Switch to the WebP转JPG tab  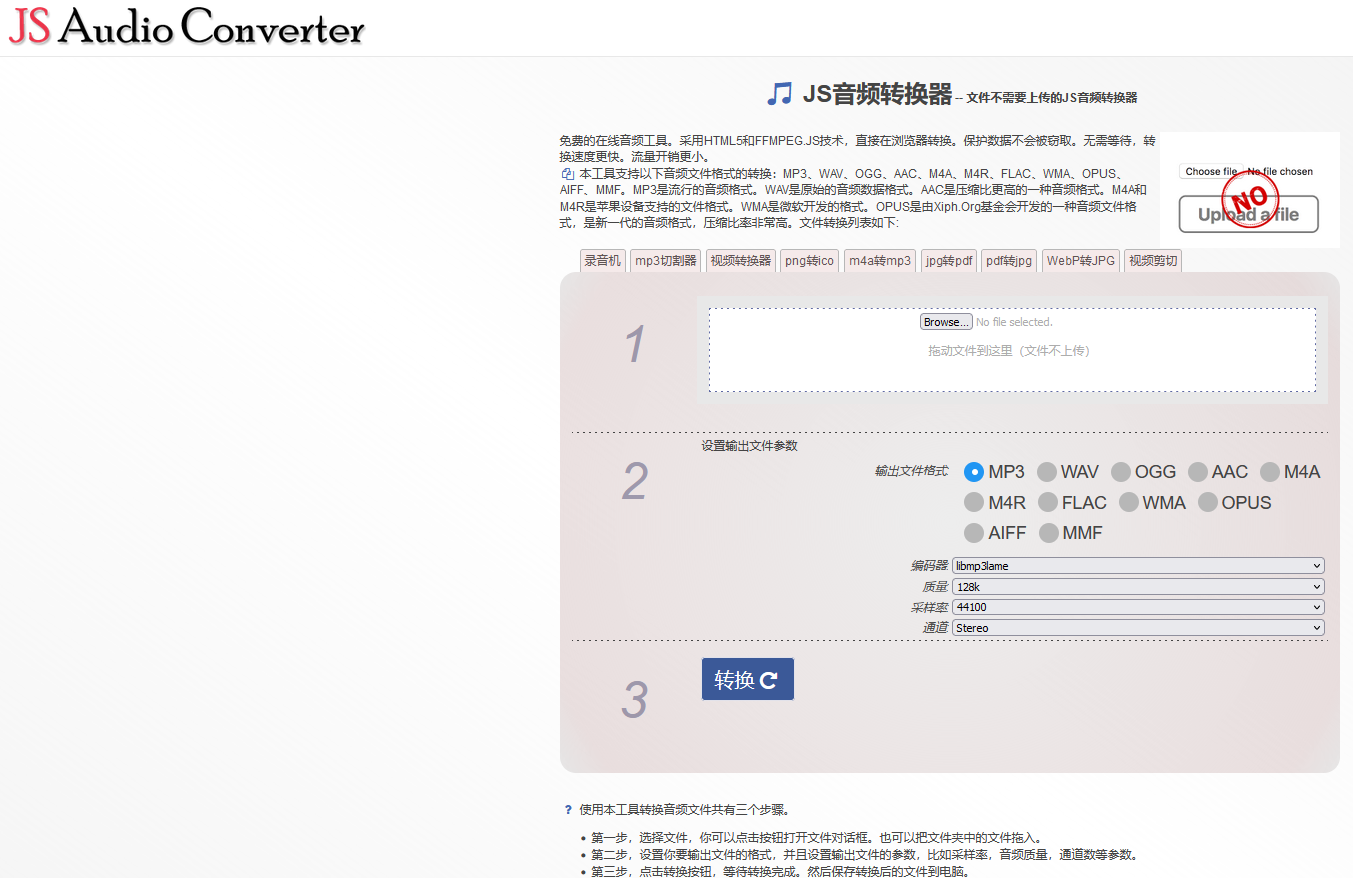1081,261
